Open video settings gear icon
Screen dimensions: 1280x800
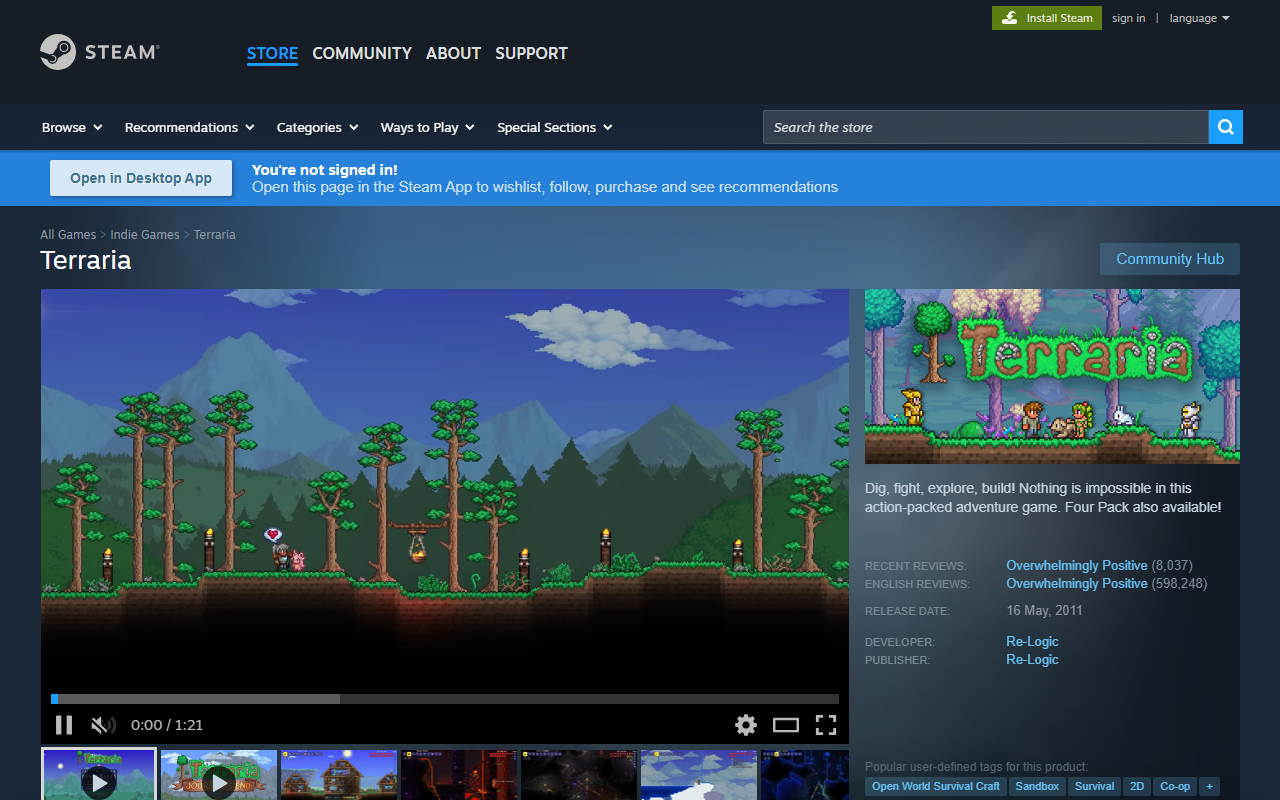746,725
